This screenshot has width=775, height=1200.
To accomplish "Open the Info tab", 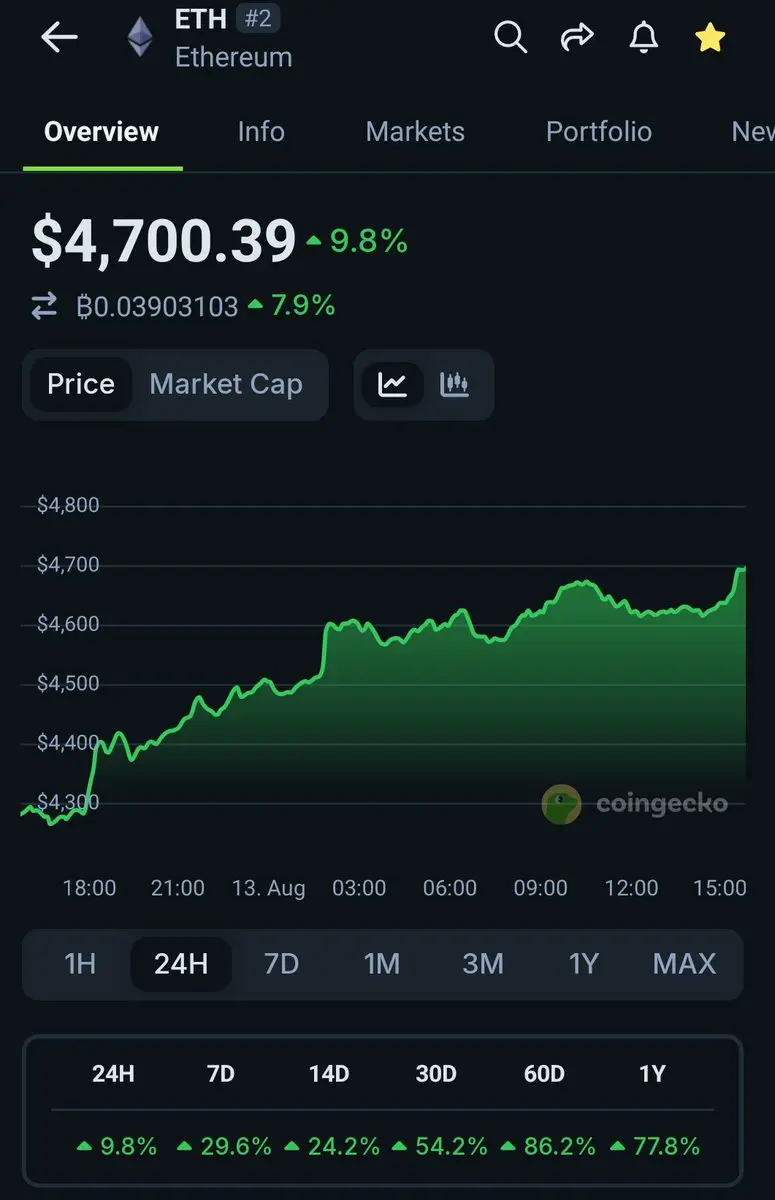I will (261, 132).
